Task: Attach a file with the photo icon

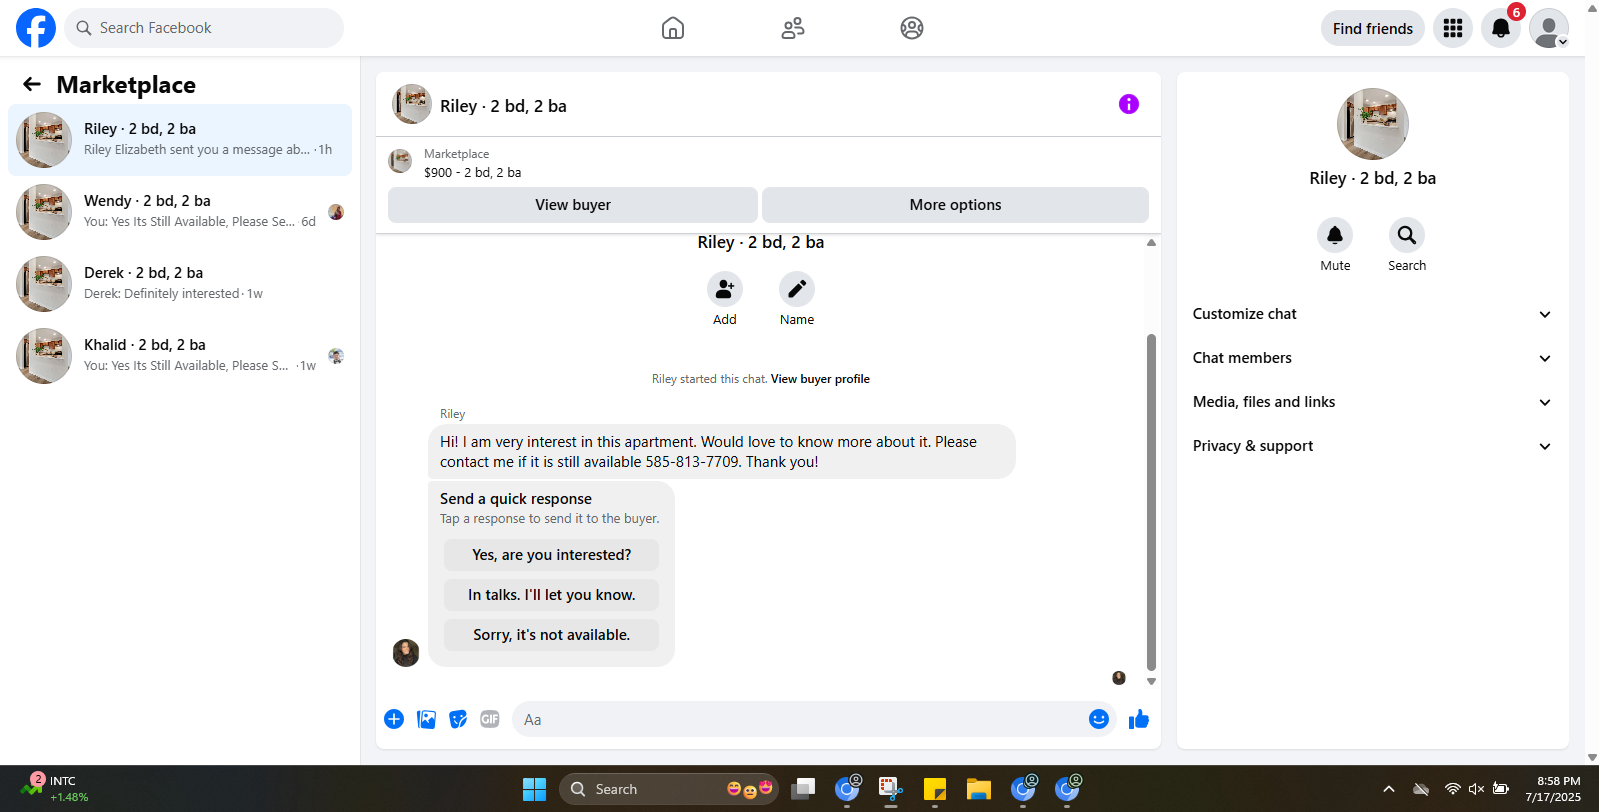Action: [426, 719]
